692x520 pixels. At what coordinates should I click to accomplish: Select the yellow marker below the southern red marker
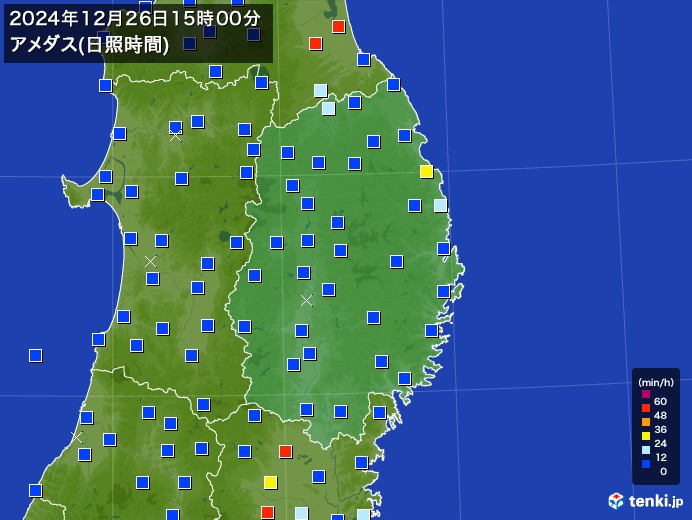(x=271, y=482)
